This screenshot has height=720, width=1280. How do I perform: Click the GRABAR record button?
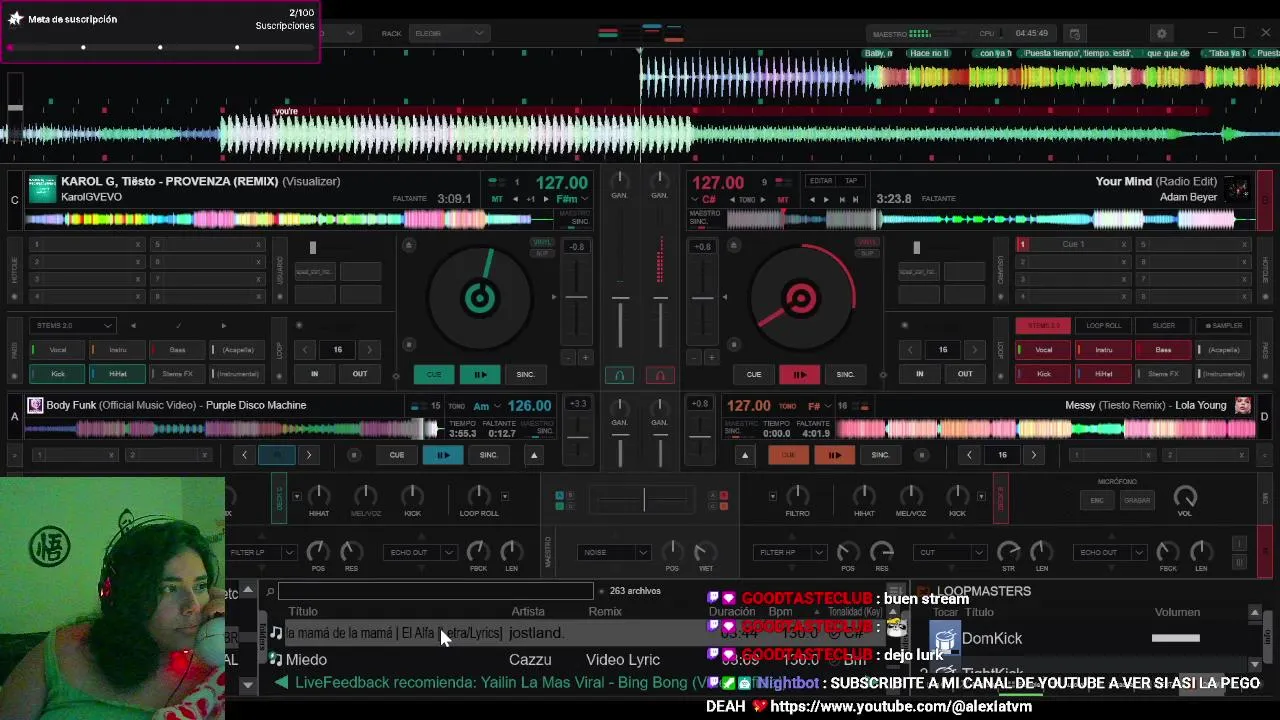[1137, 500]
